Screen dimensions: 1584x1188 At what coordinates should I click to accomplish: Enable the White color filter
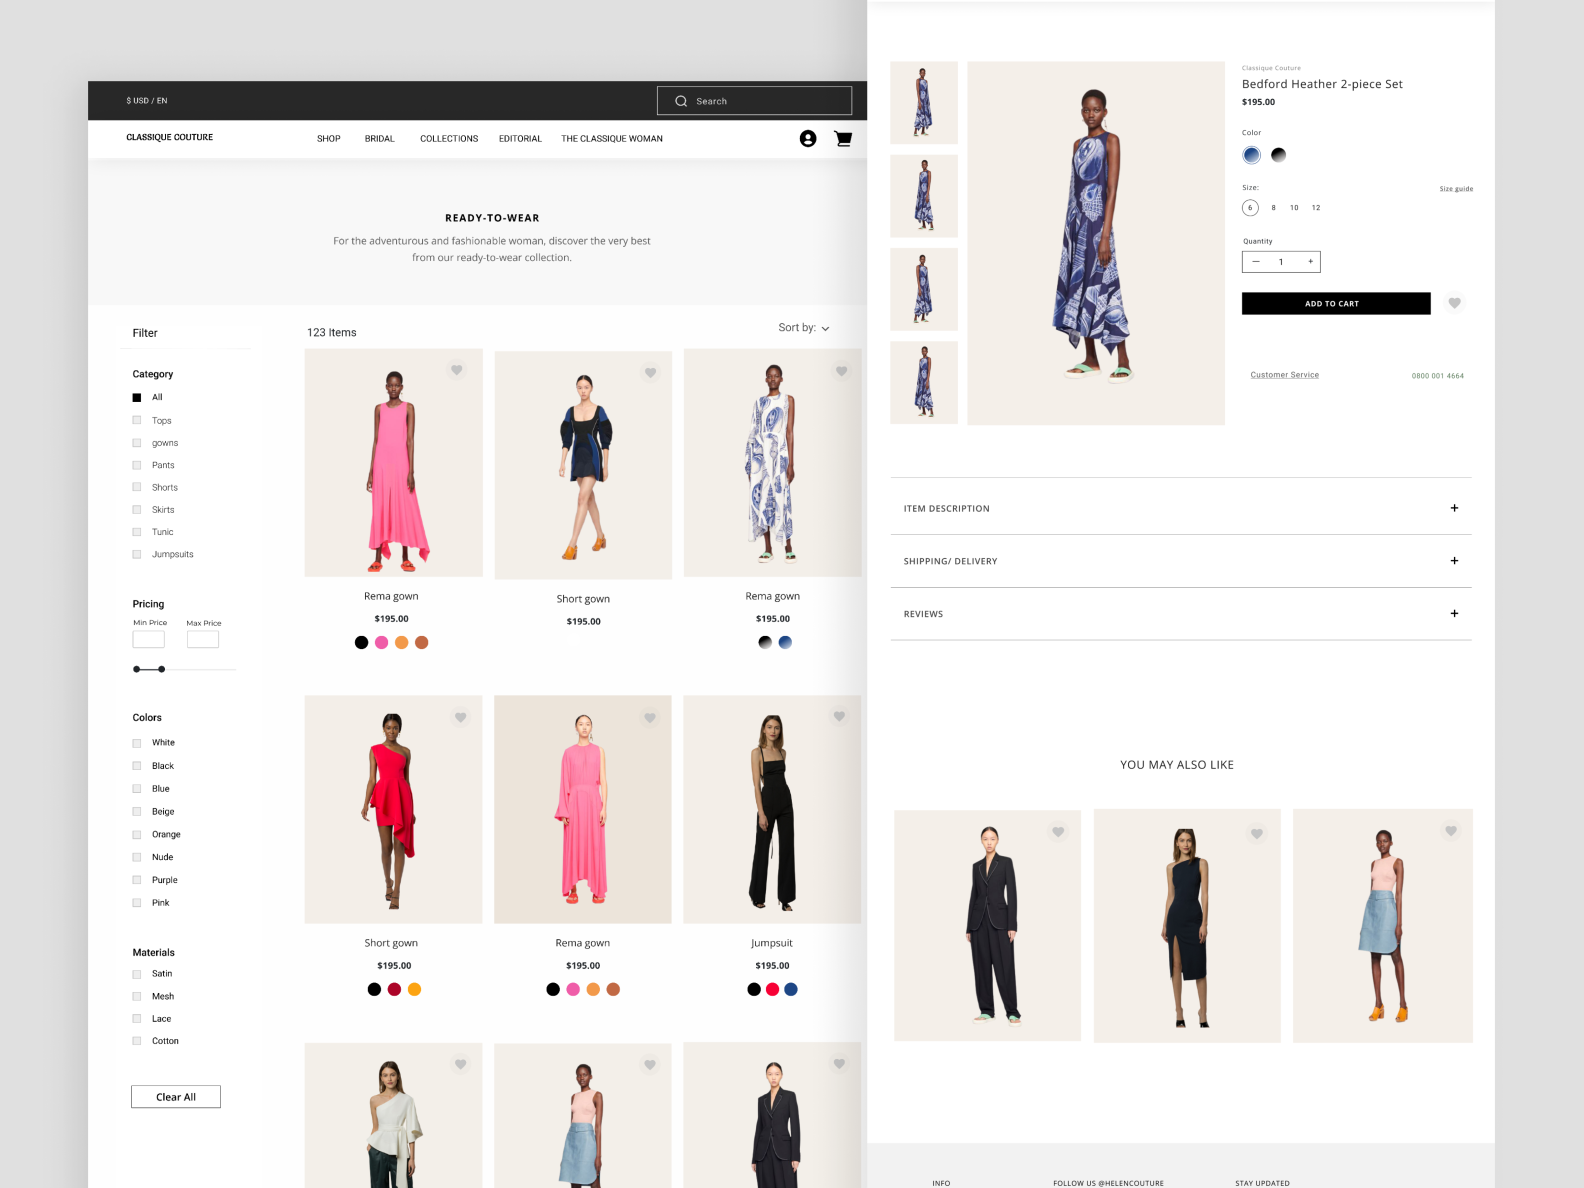point(137,743)
